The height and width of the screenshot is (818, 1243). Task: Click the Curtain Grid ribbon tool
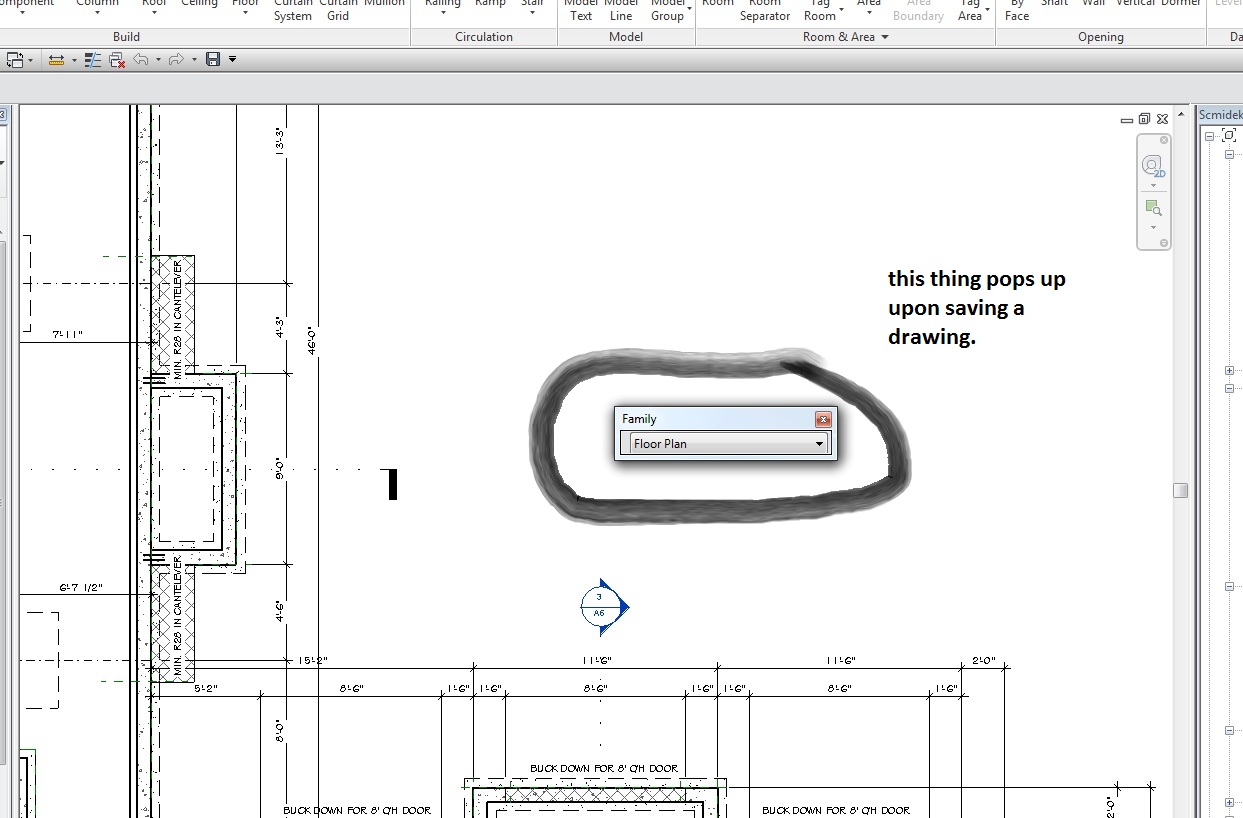pyautogui.click(x=338, y=10)
